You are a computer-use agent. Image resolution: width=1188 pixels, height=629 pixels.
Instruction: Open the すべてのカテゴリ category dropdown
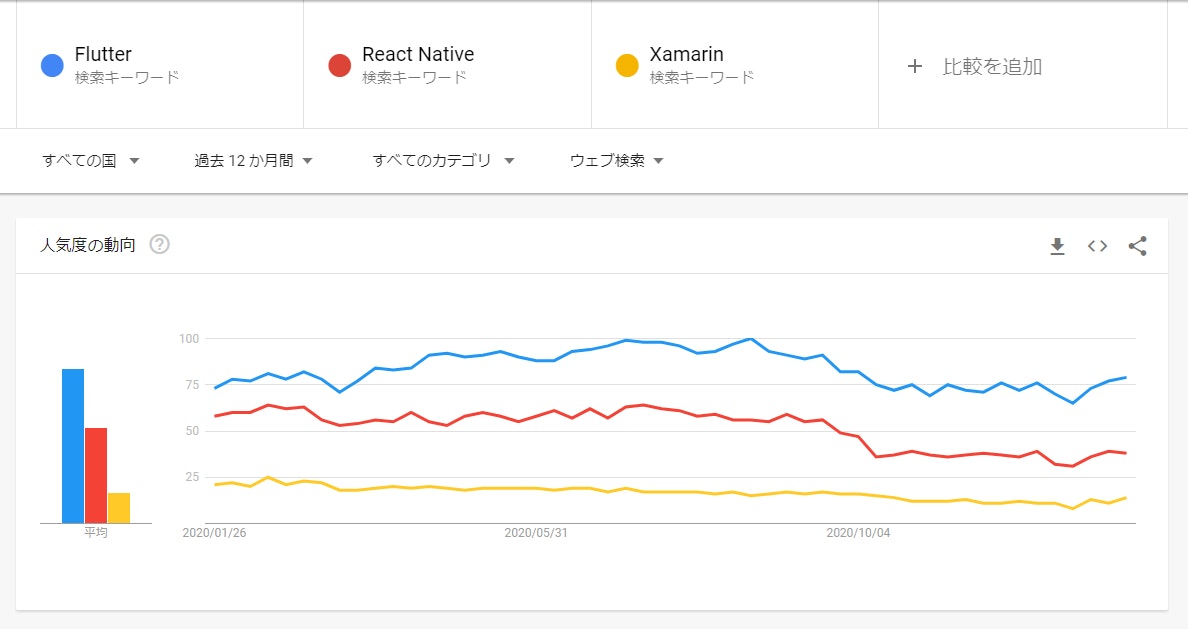(x=443, y=159)
